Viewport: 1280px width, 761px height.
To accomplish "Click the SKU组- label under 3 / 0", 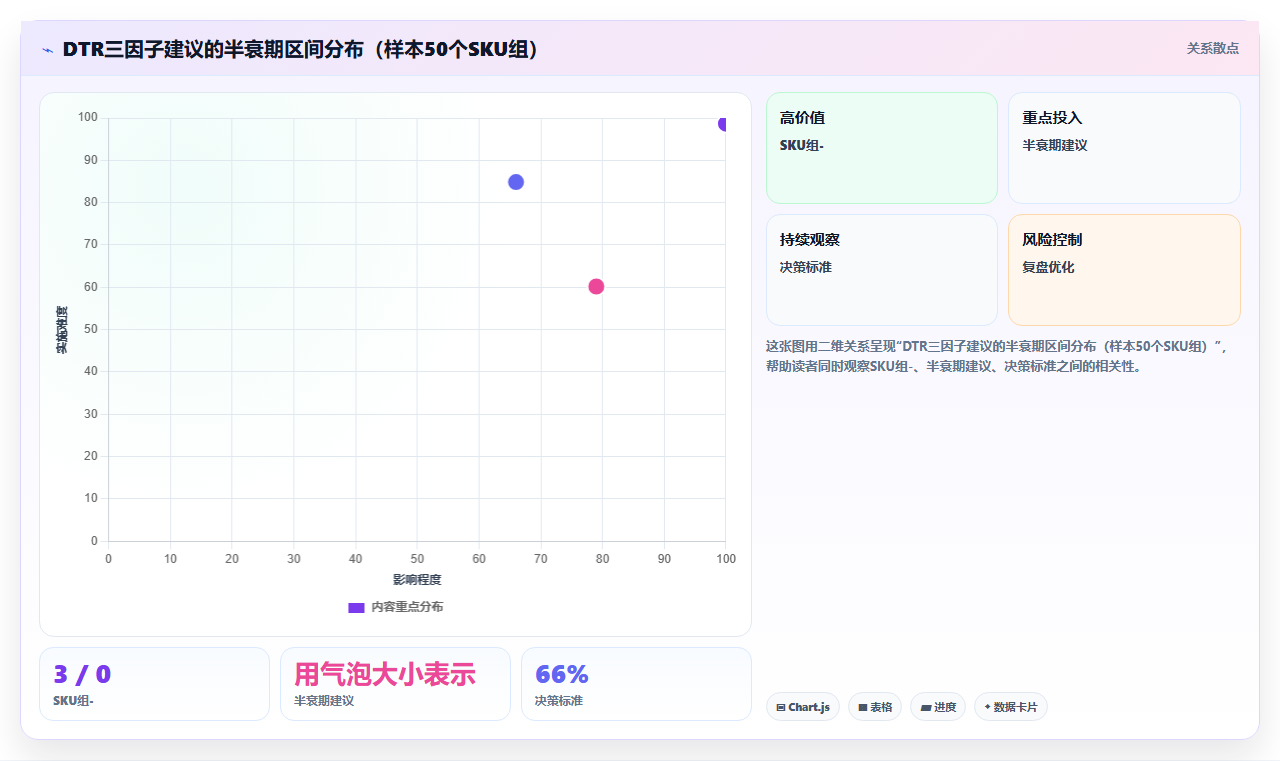I will [73, 701].
